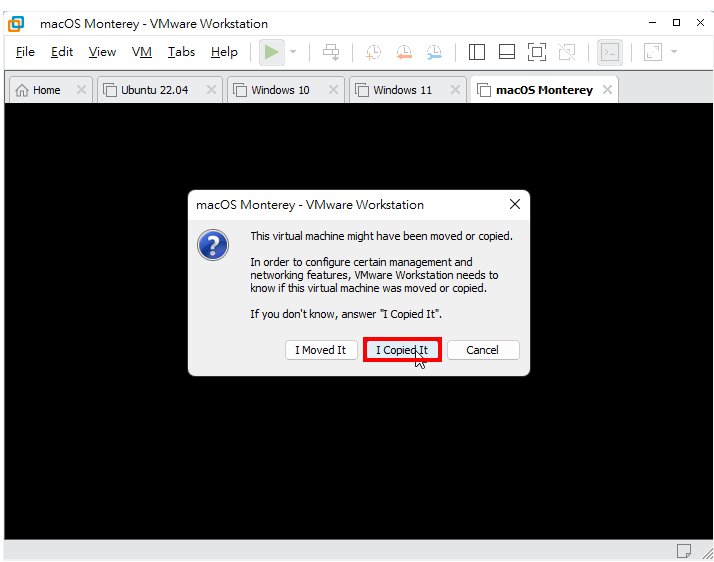Enter full screen mode icon
Screen dimensions: 714x562
pos(537,52)
